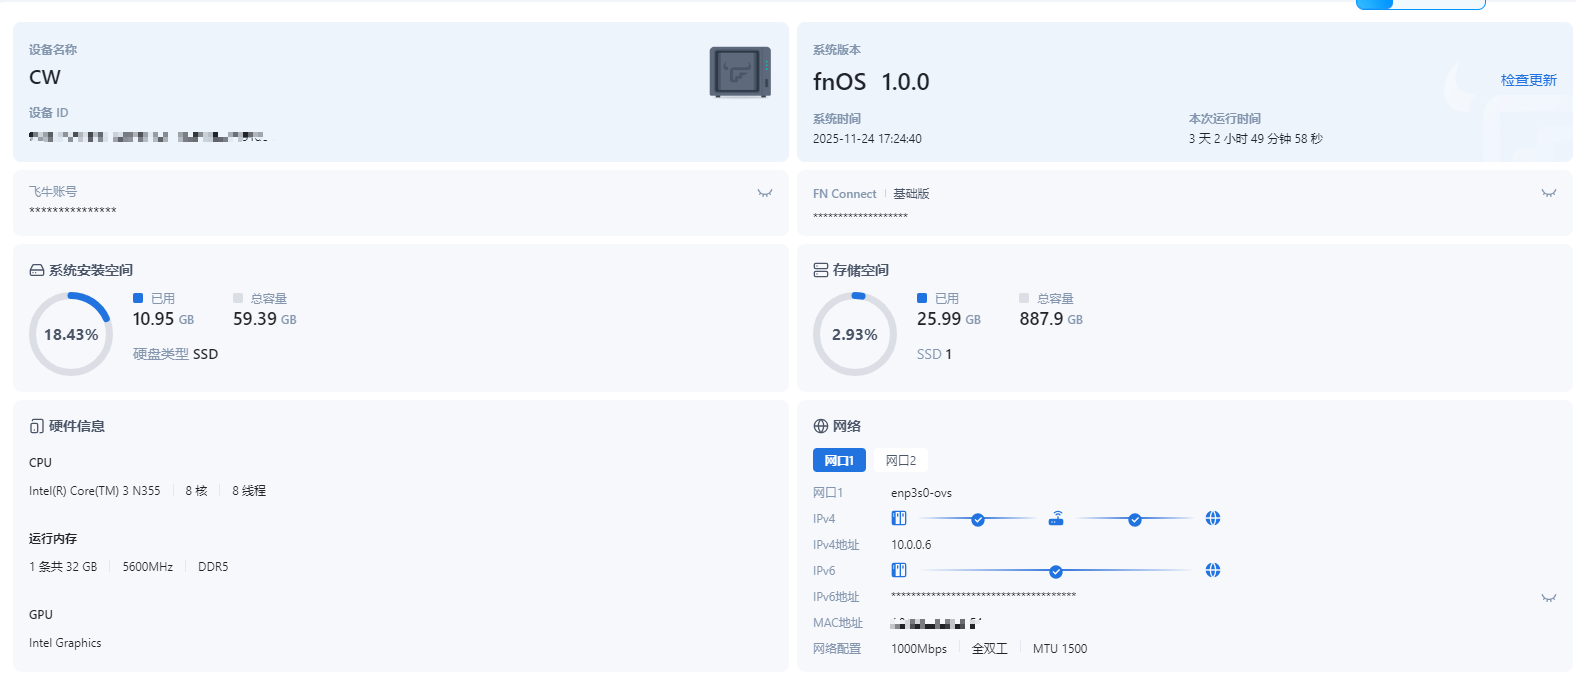Click the device name CW

pyautogui.click(x=45, y=77)
